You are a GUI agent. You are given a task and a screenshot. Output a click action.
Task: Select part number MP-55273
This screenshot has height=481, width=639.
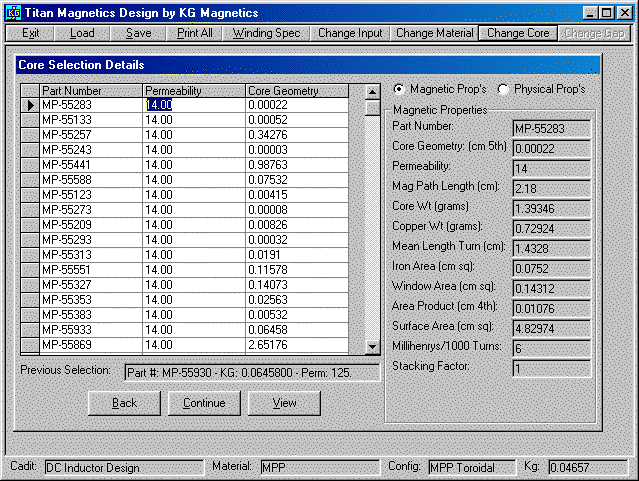[91, 210]
